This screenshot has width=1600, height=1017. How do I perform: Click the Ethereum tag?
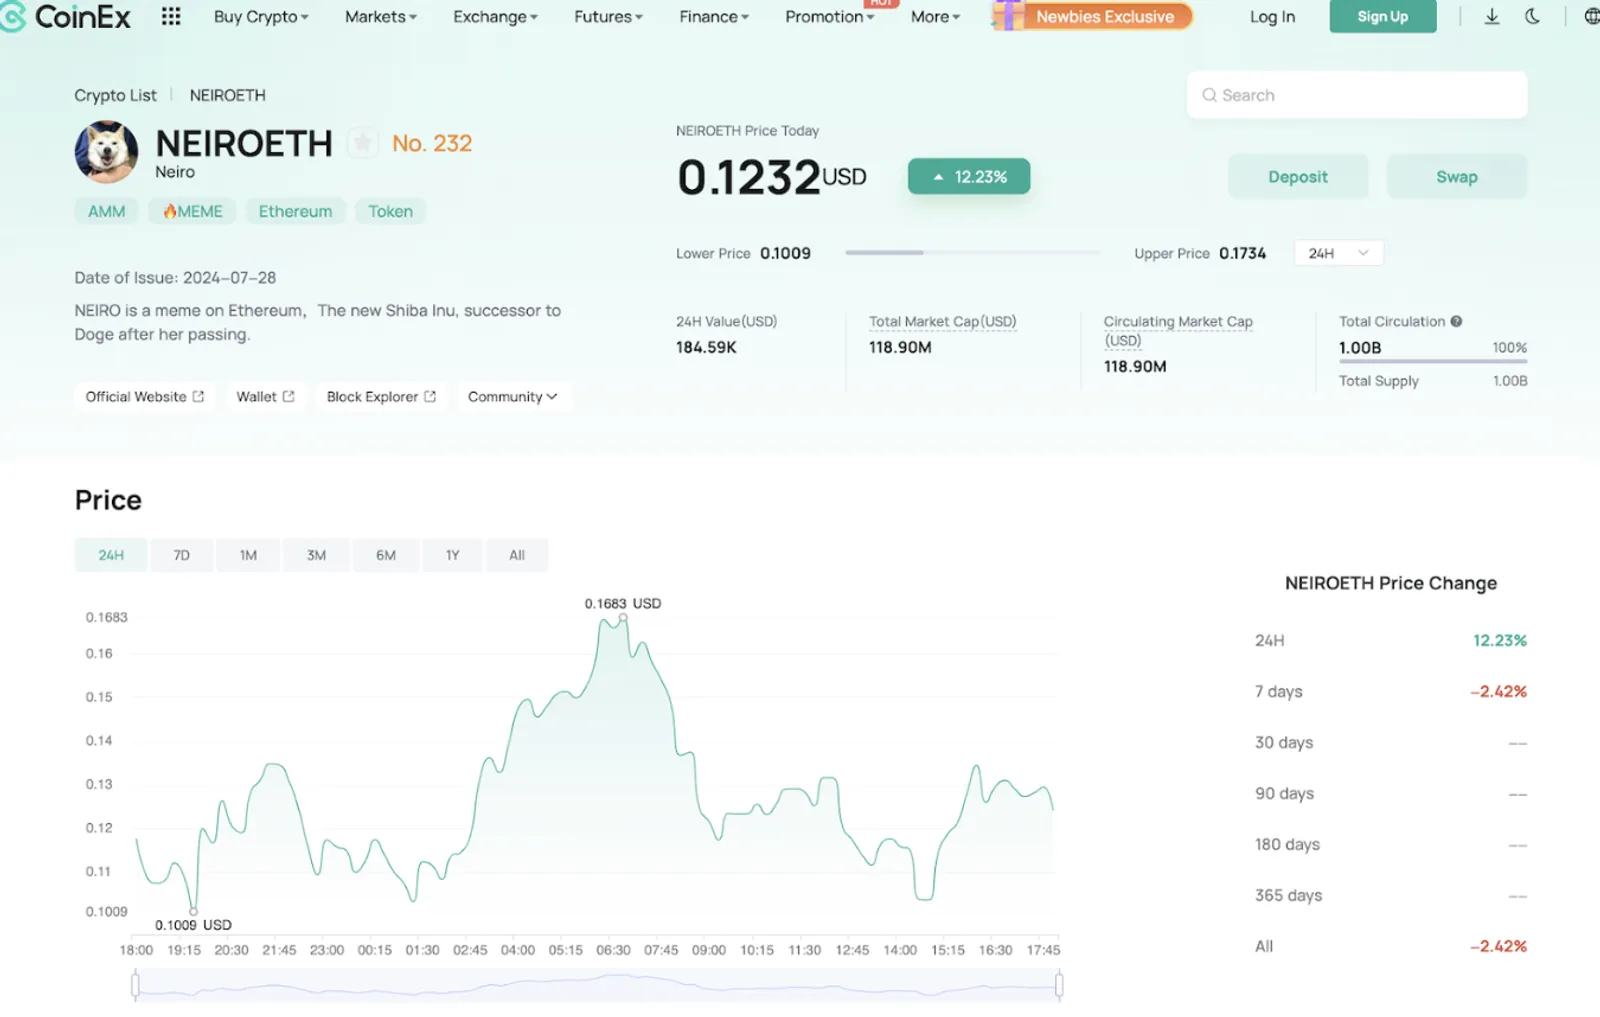tap(295, 211)
